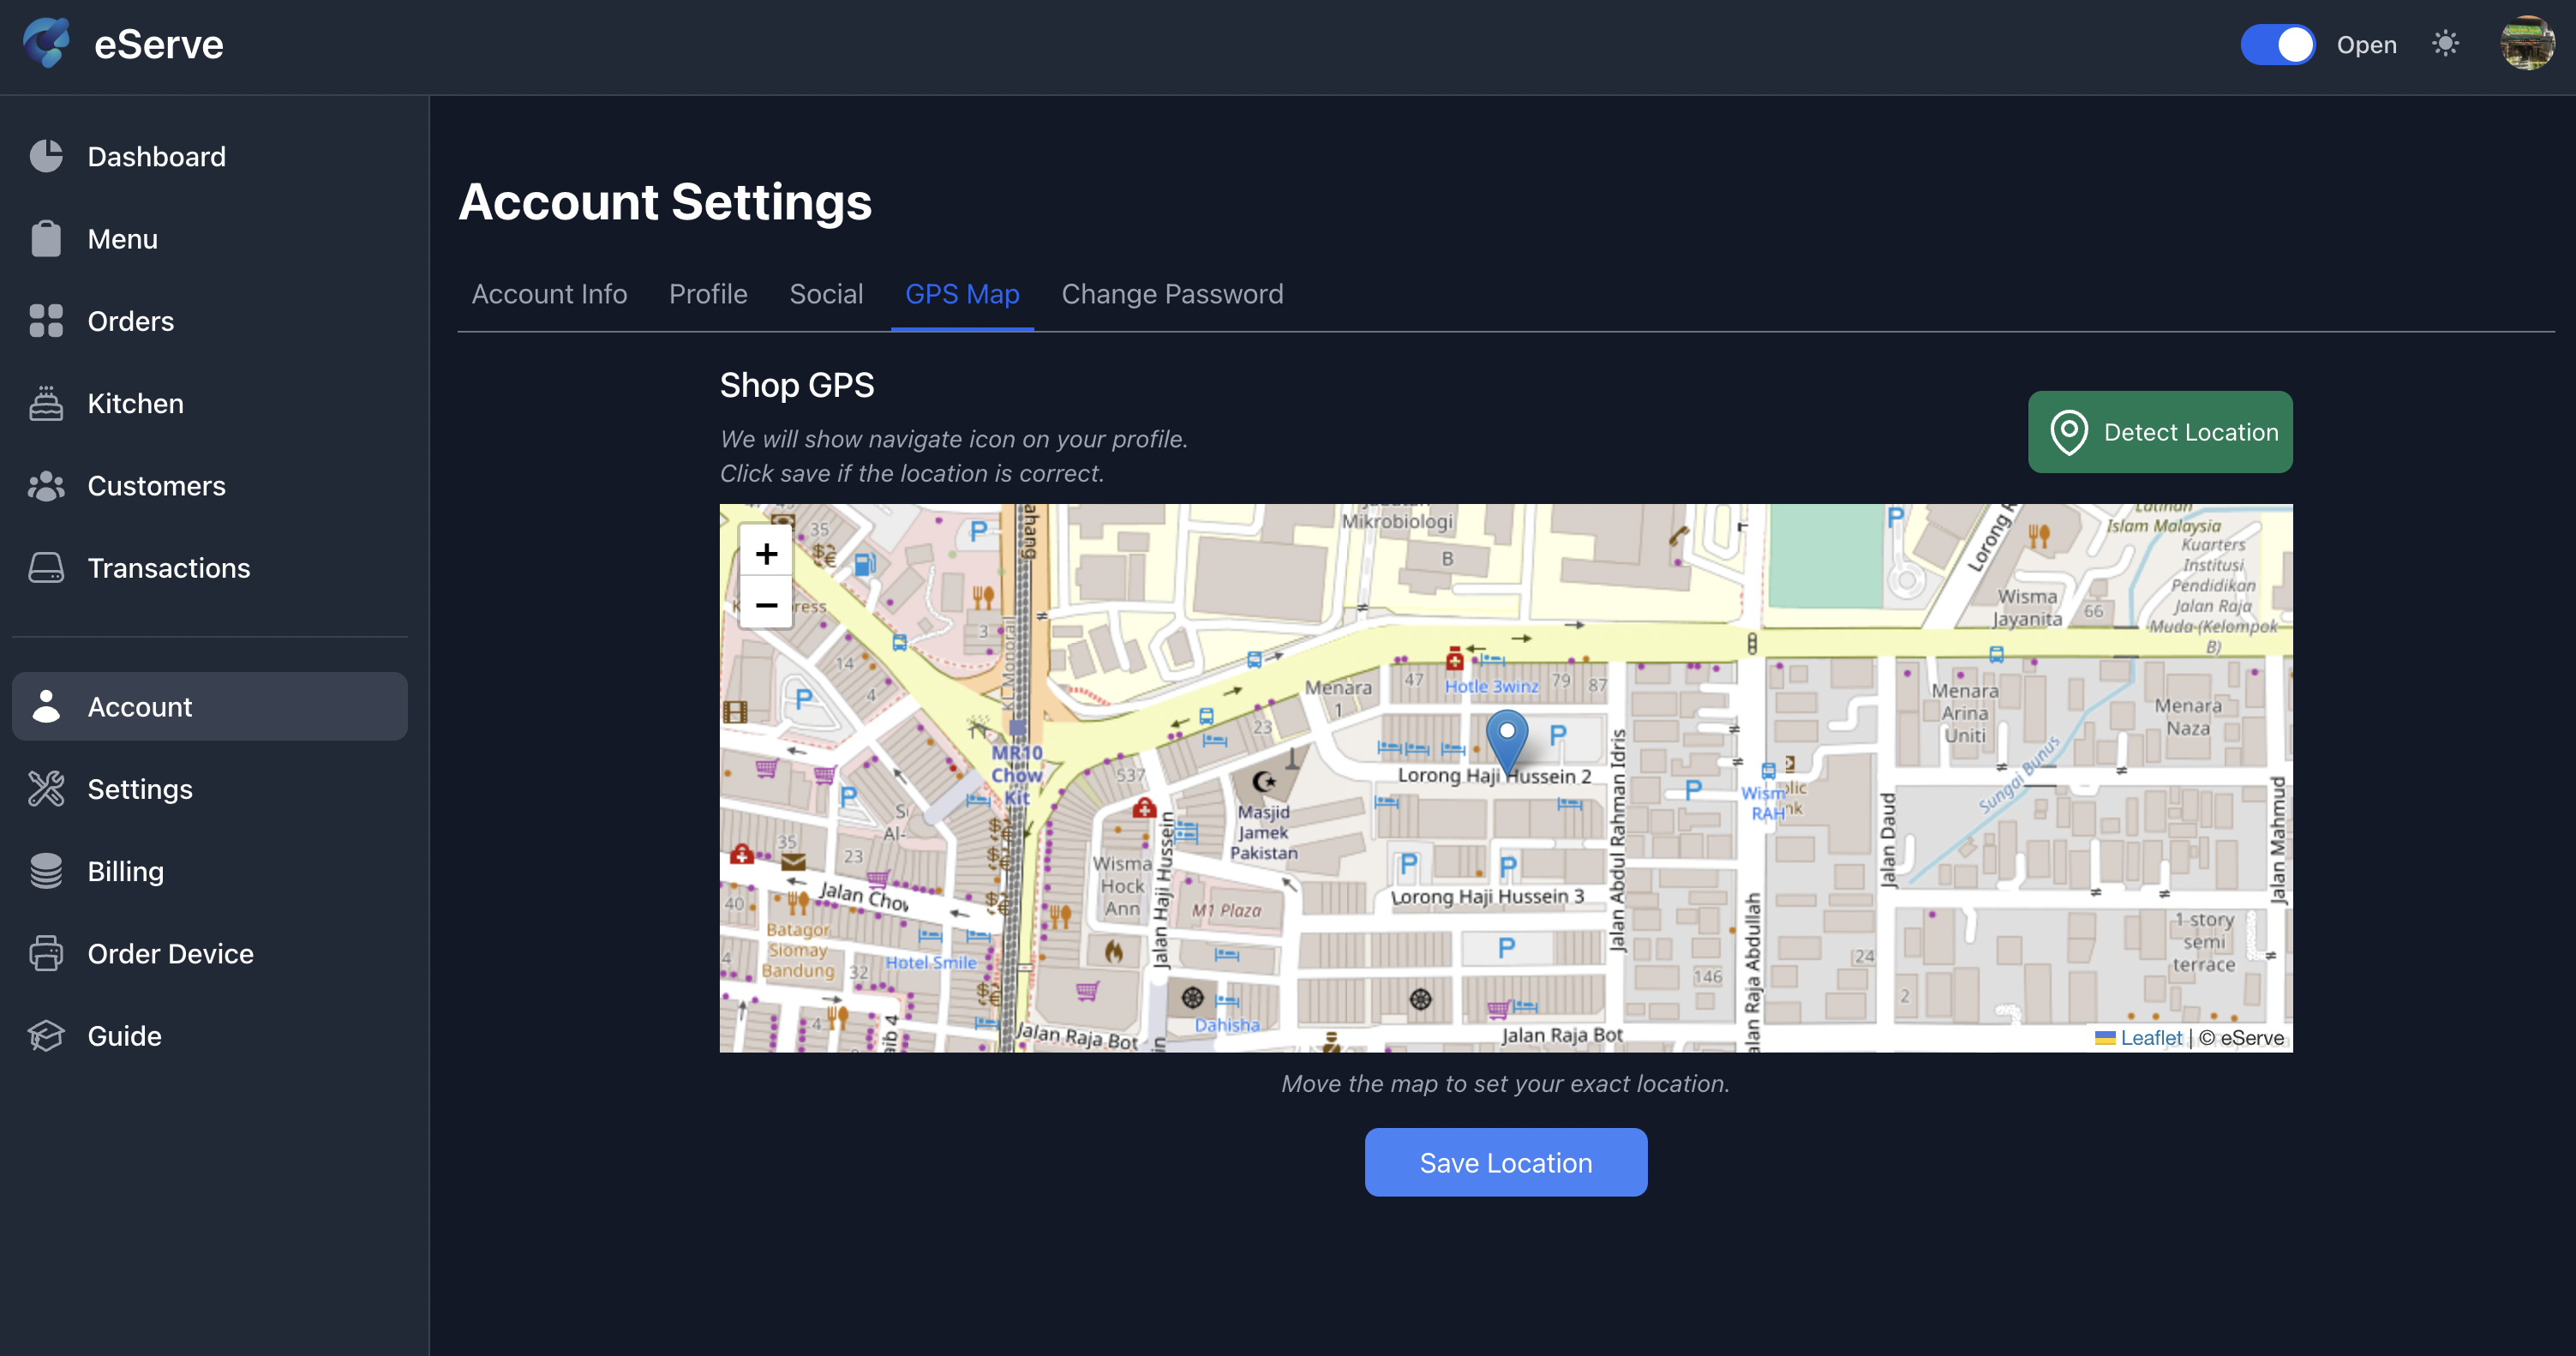The height and width of the screenshot is (1356, 2576).
Task: Click the Customers group icon
Action: (x=46, y=486)
